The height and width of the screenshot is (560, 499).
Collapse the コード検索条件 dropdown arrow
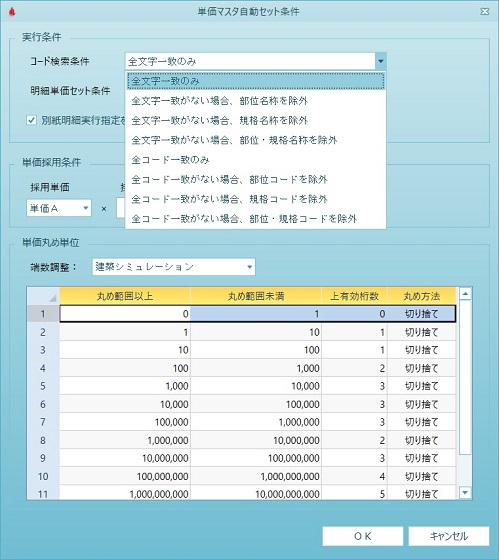381,61
